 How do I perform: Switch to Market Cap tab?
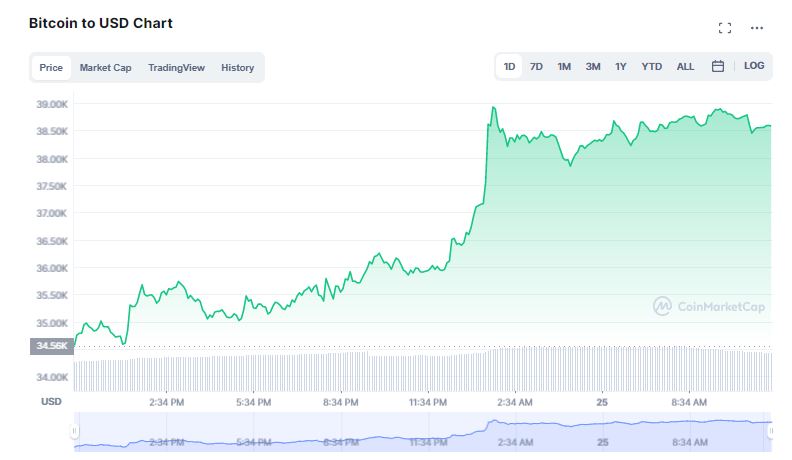105,68
